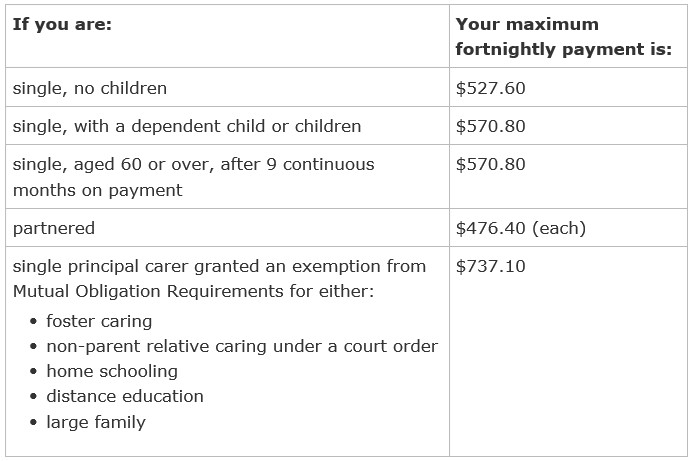This screenshot has height=461, width=691.
Task: Click "non-parent relative caring under a court order"
Action: point(242,346)
